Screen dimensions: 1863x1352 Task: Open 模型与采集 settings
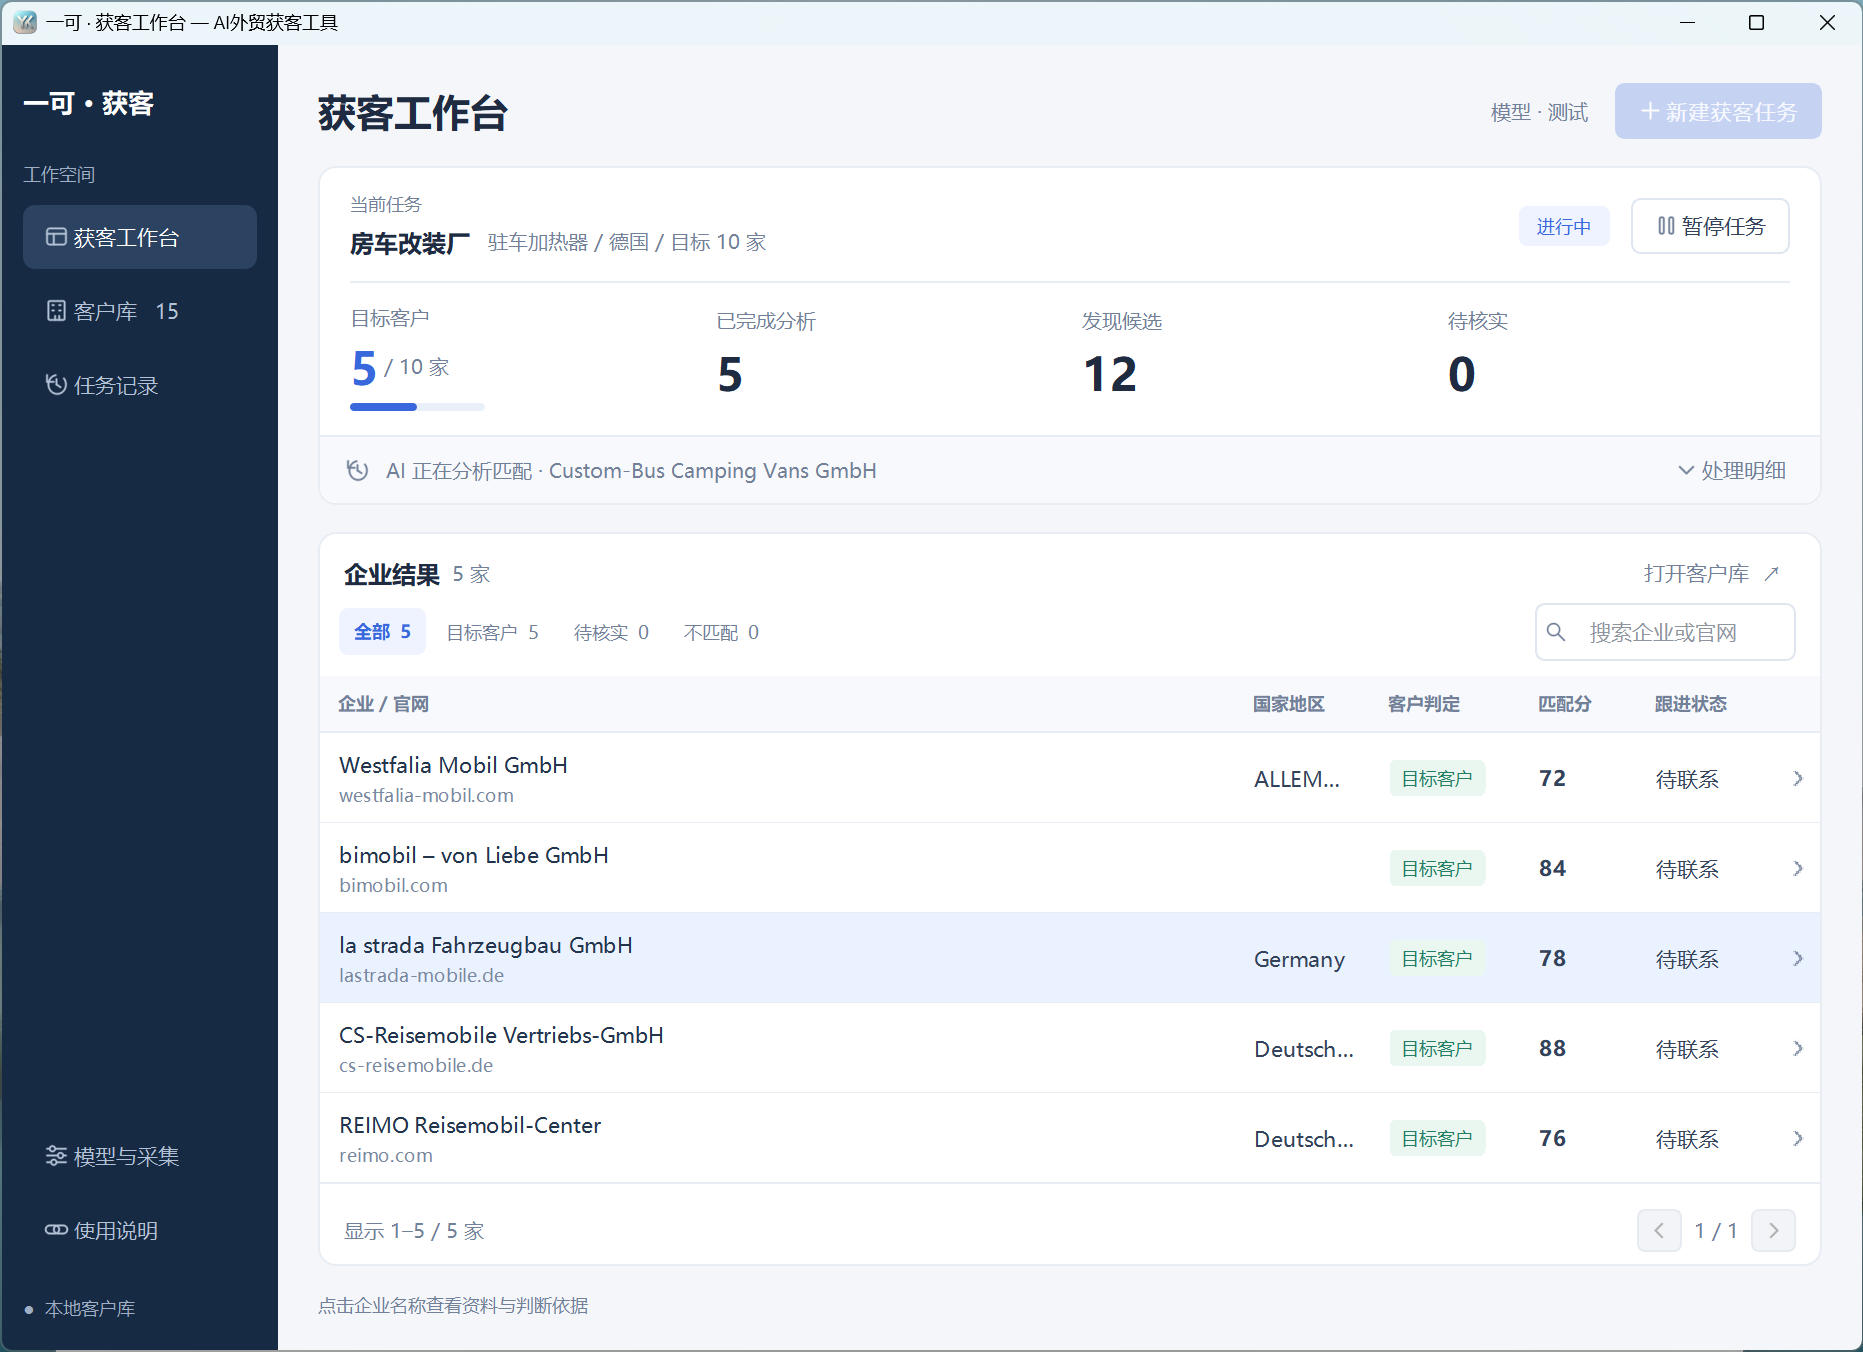tap(140, 1156)
